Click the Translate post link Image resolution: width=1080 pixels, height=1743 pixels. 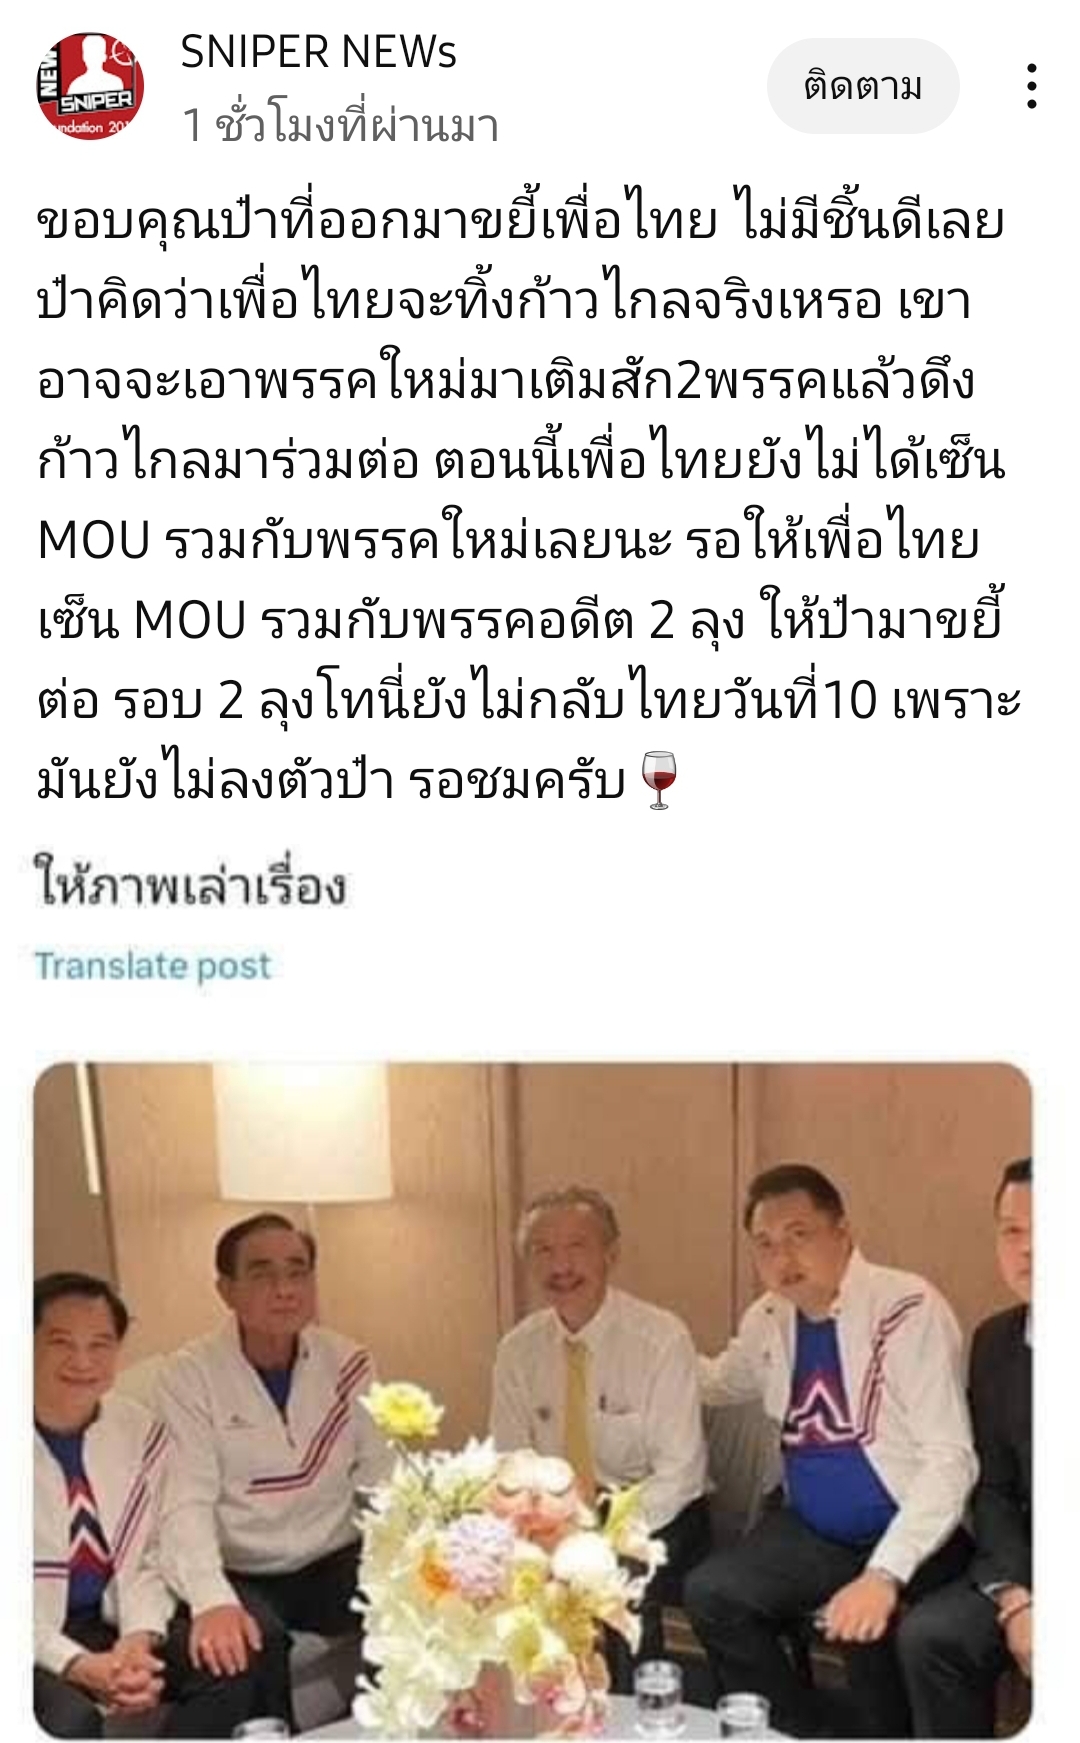pyautogui.click(x=153, y=965)
